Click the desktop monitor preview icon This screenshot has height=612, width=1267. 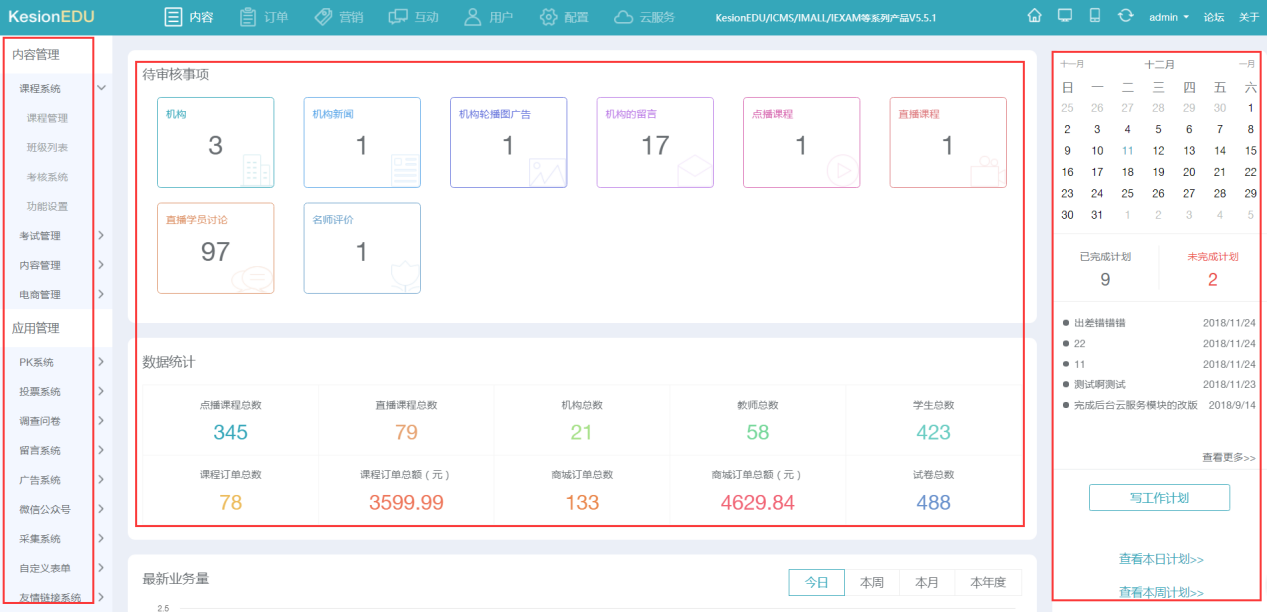coord(1064,16)
